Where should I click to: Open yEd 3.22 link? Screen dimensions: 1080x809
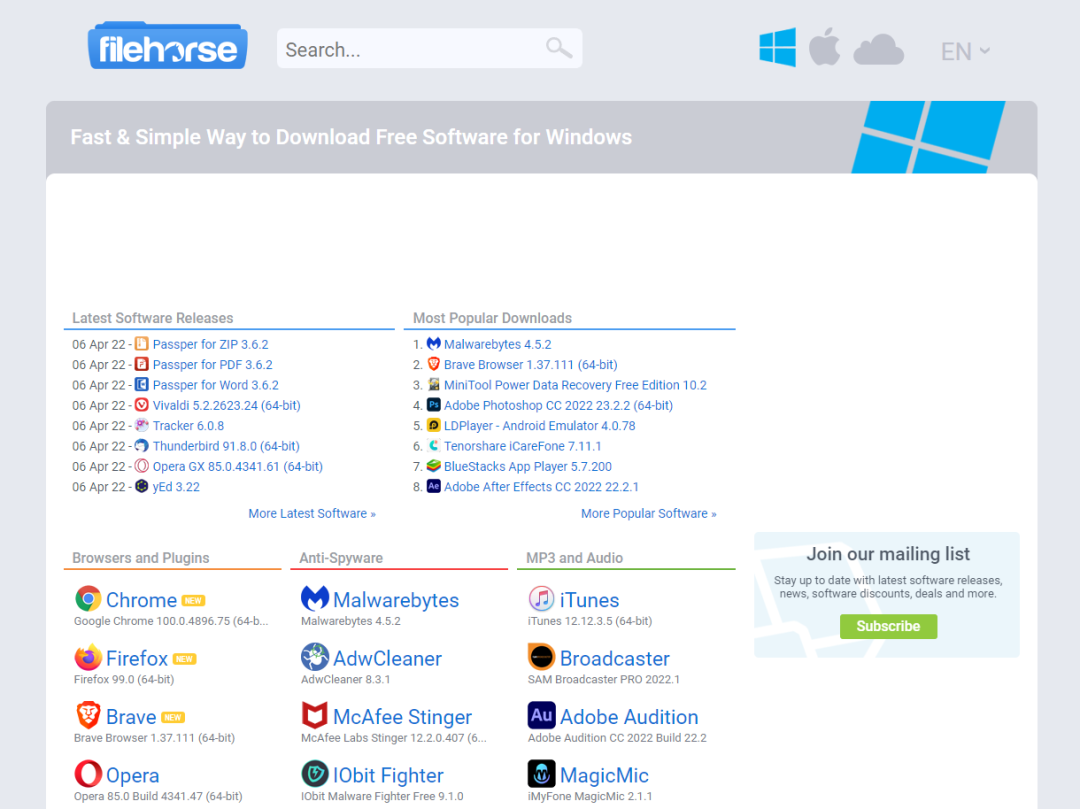click(x=176, y=487)
